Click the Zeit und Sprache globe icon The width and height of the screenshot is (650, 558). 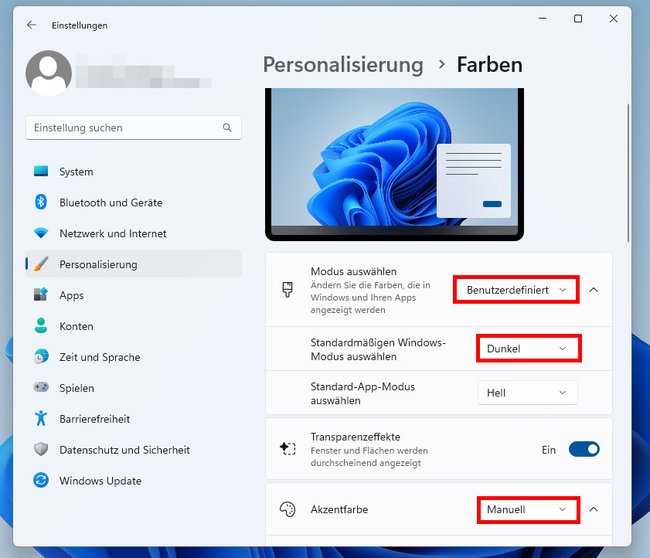(41, 357)
